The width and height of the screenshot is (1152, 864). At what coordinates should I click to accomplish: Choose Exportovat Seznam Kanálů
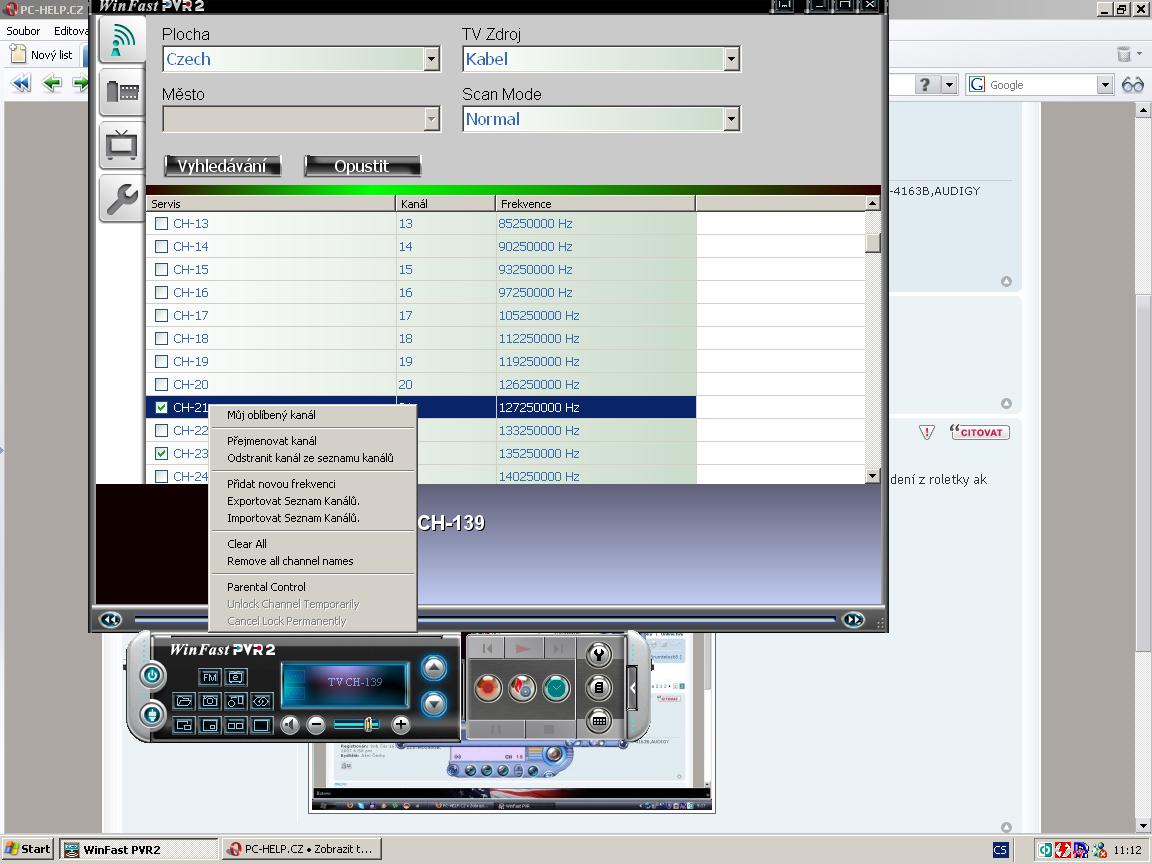coord(293,501)
